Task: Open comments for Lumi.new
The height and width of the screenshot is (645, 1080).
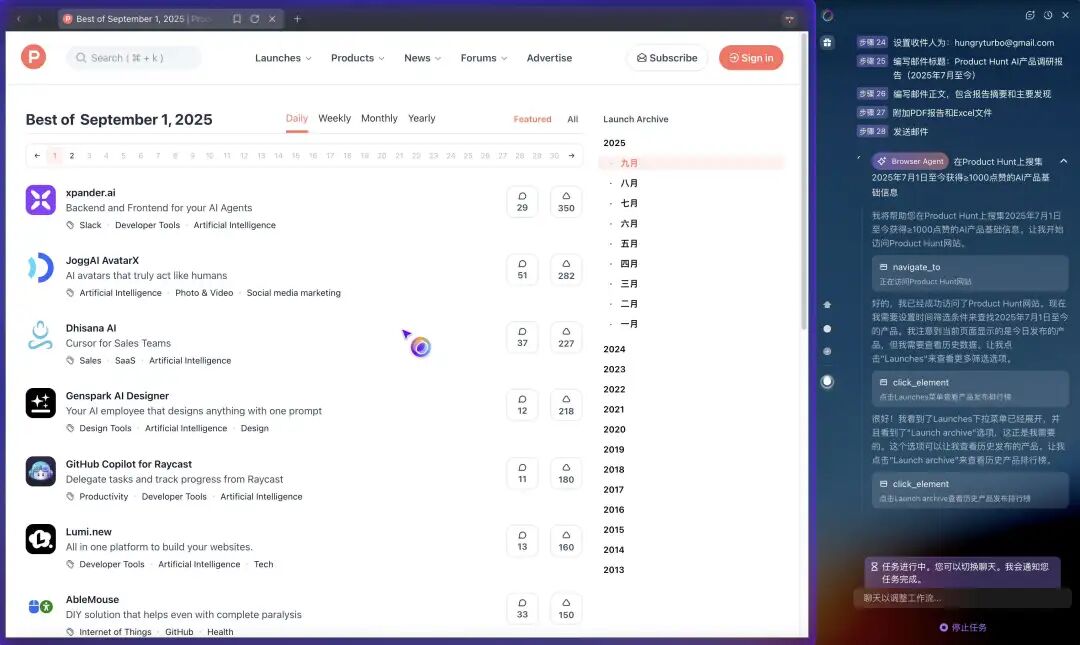Action: tap(522, 540)
